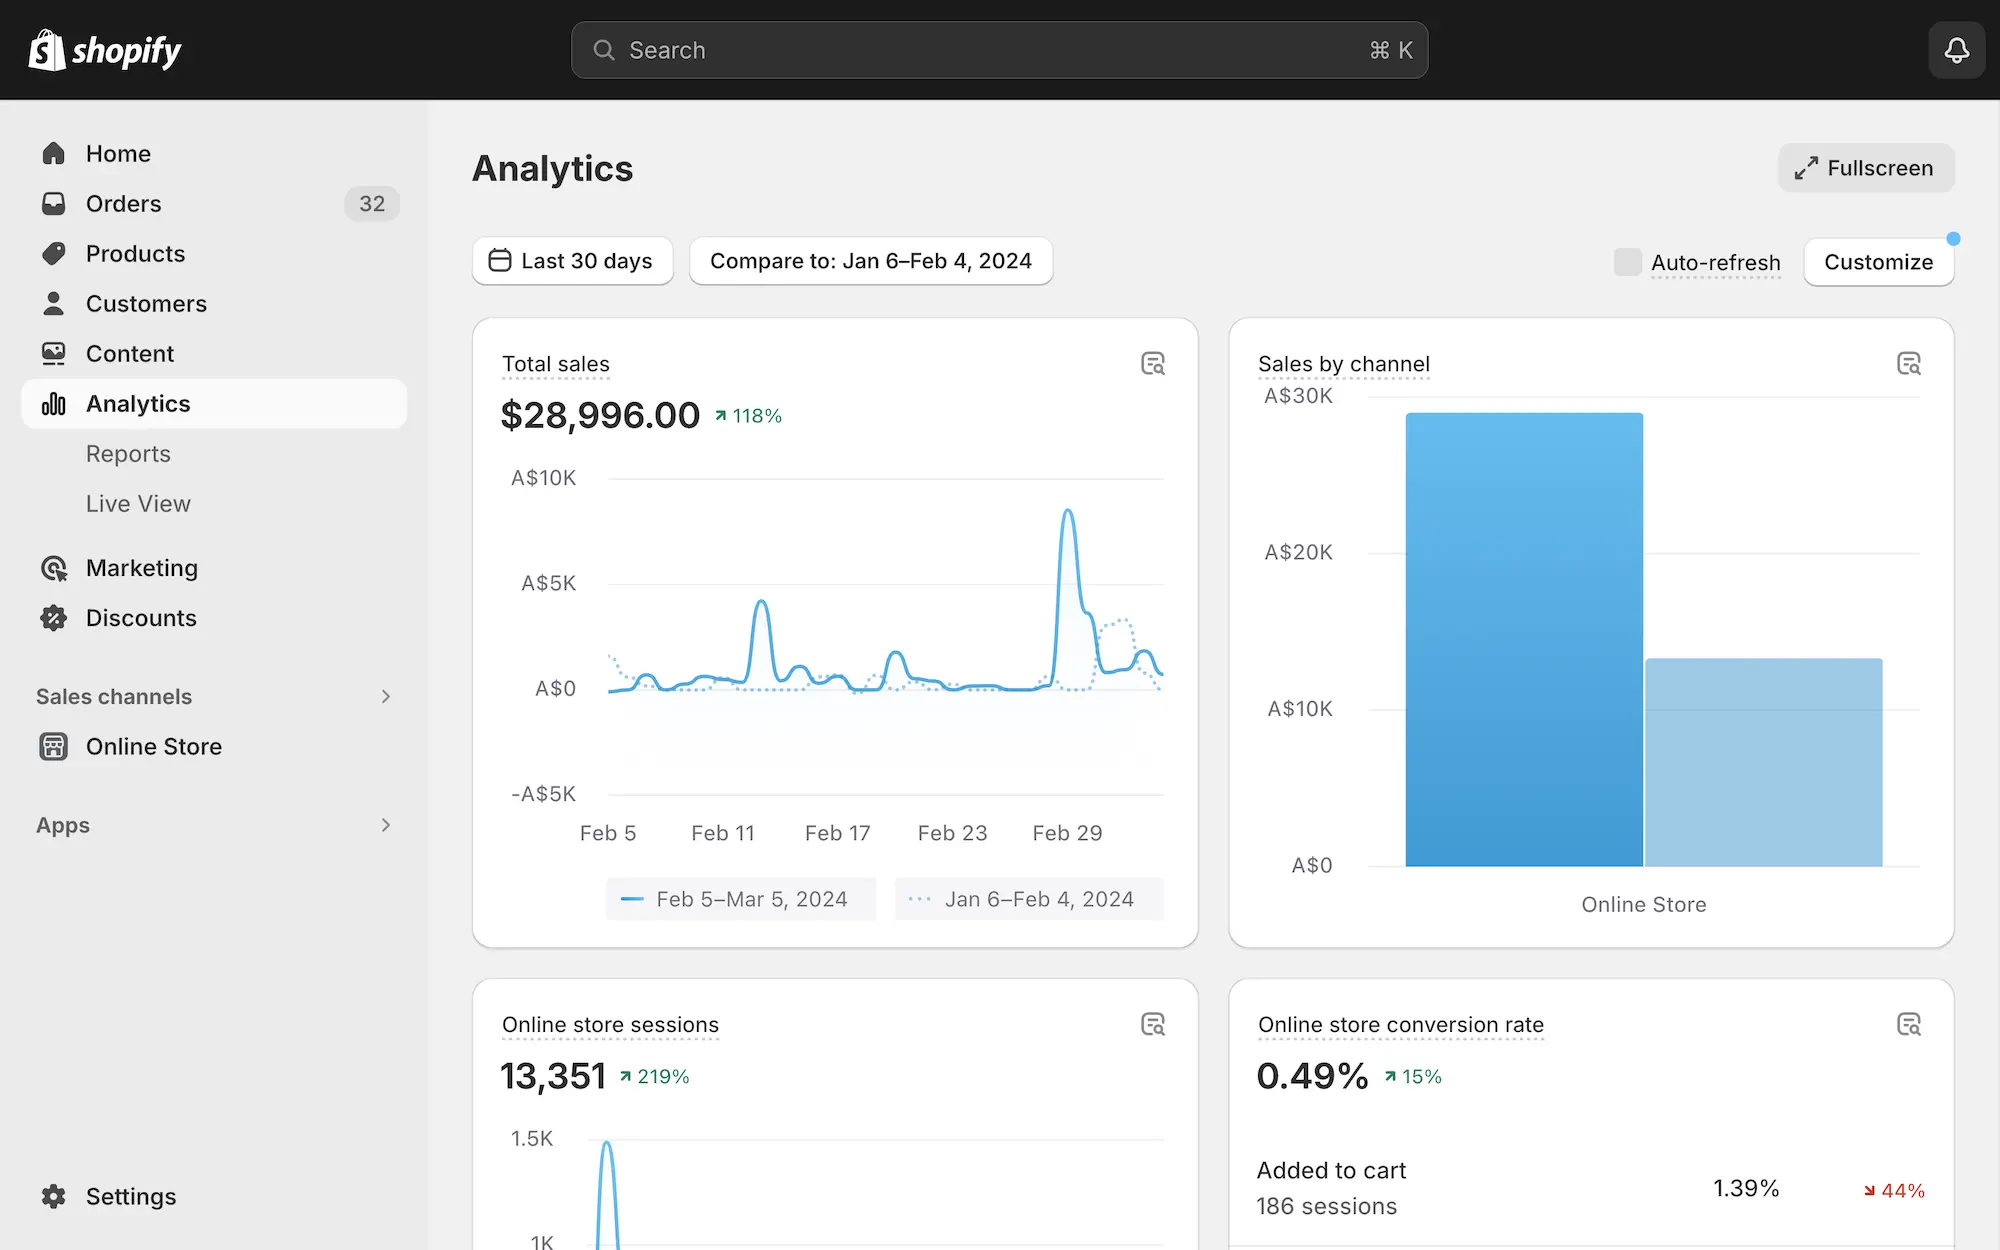2000x1250 pixels.
Task: Click the Total Sales chart export icon
Action: 1153,364
